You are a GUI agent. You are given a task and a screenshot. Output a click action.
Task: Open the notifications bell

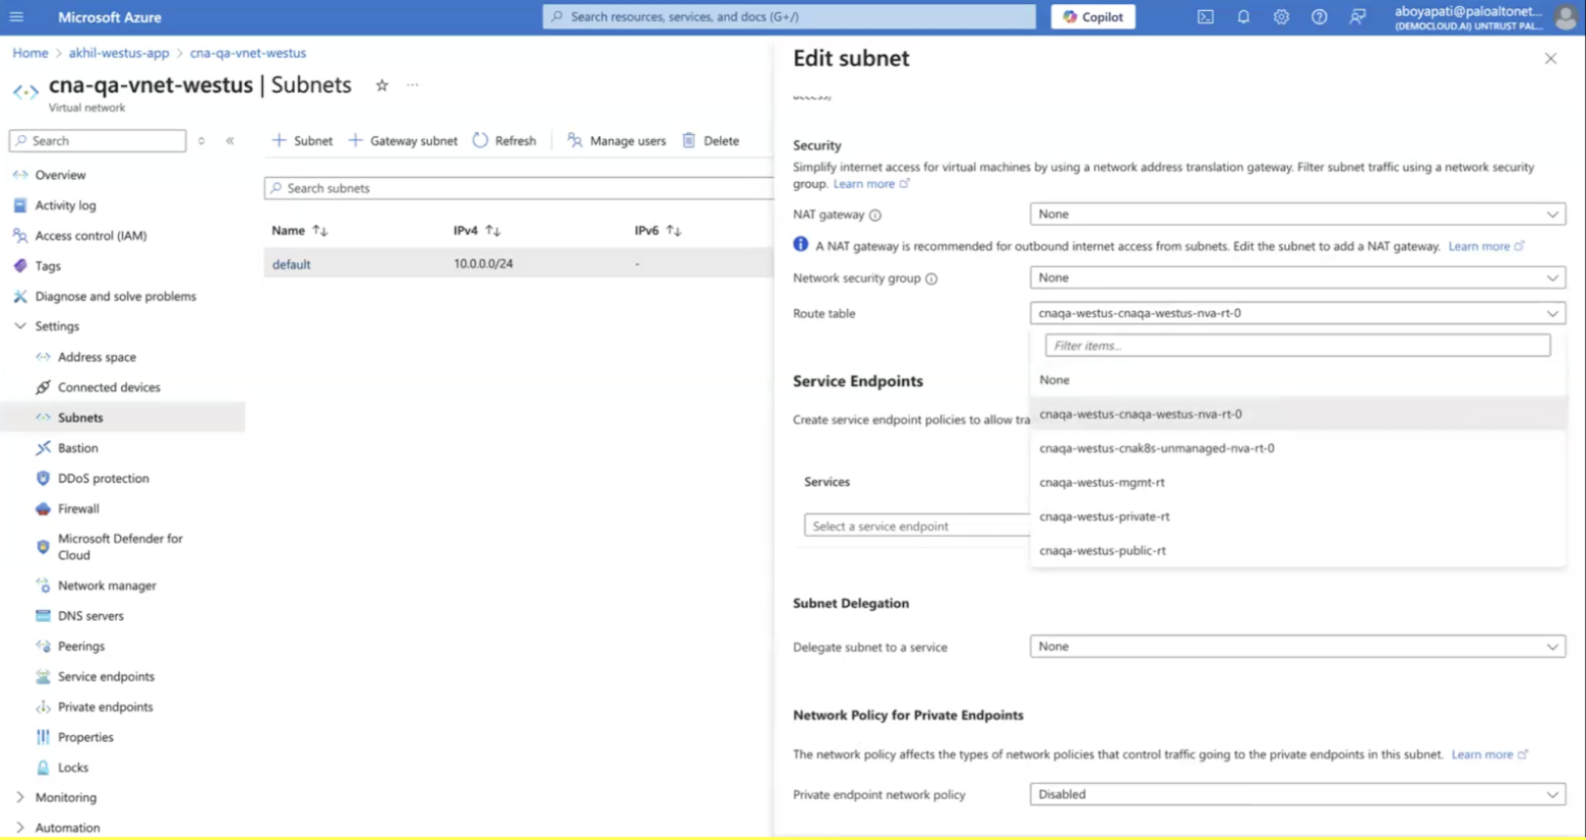tap(1243, 17)
